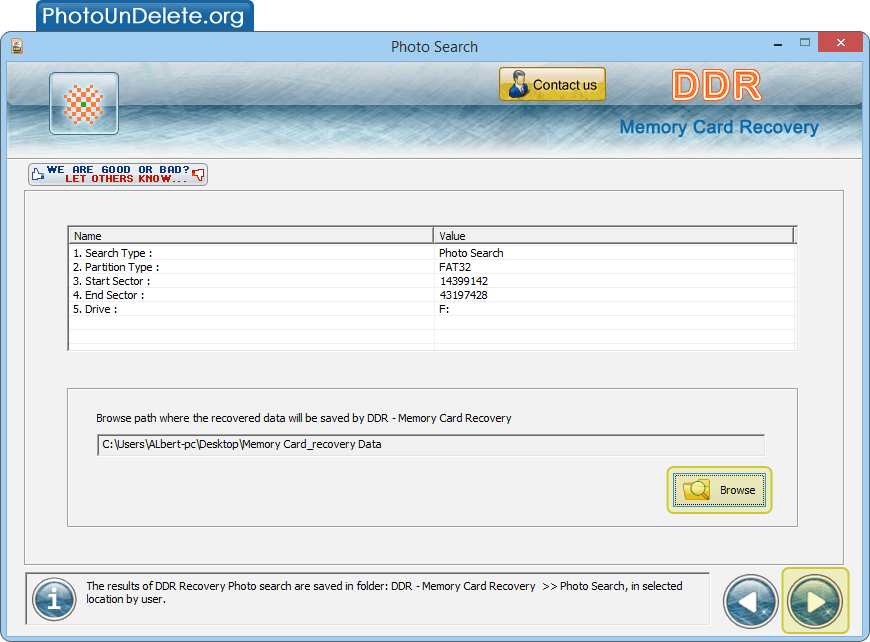Click the orange checkered logo icon

pyautogui.click(x=84, y=104)
